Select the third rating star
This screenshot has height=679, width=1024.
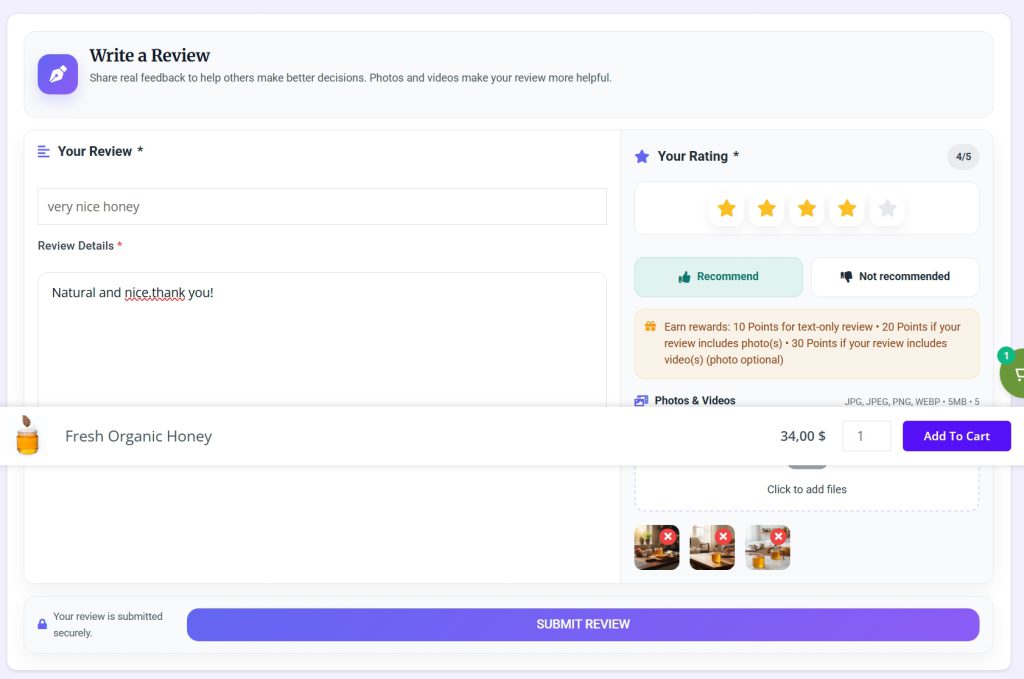[x=807, y=208]
